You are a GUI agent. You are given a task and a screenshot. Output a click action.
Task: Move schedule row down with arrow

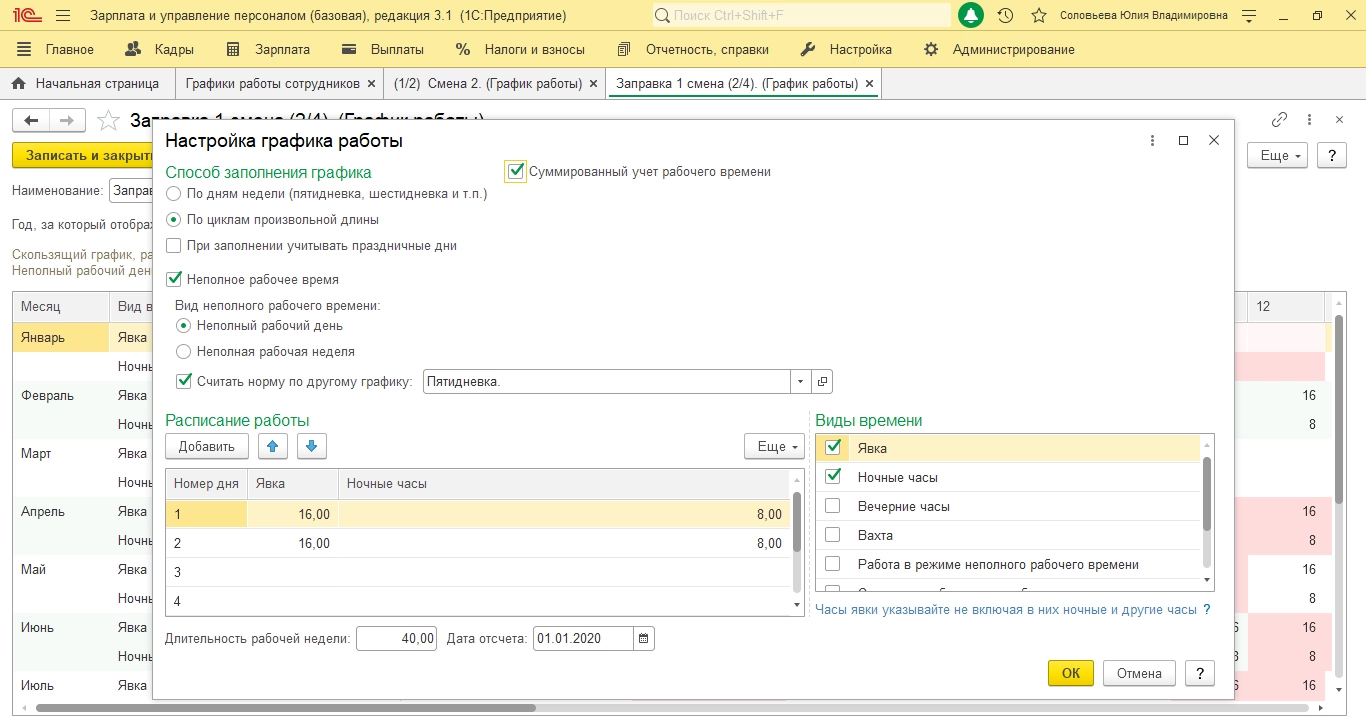coord(311,446)
